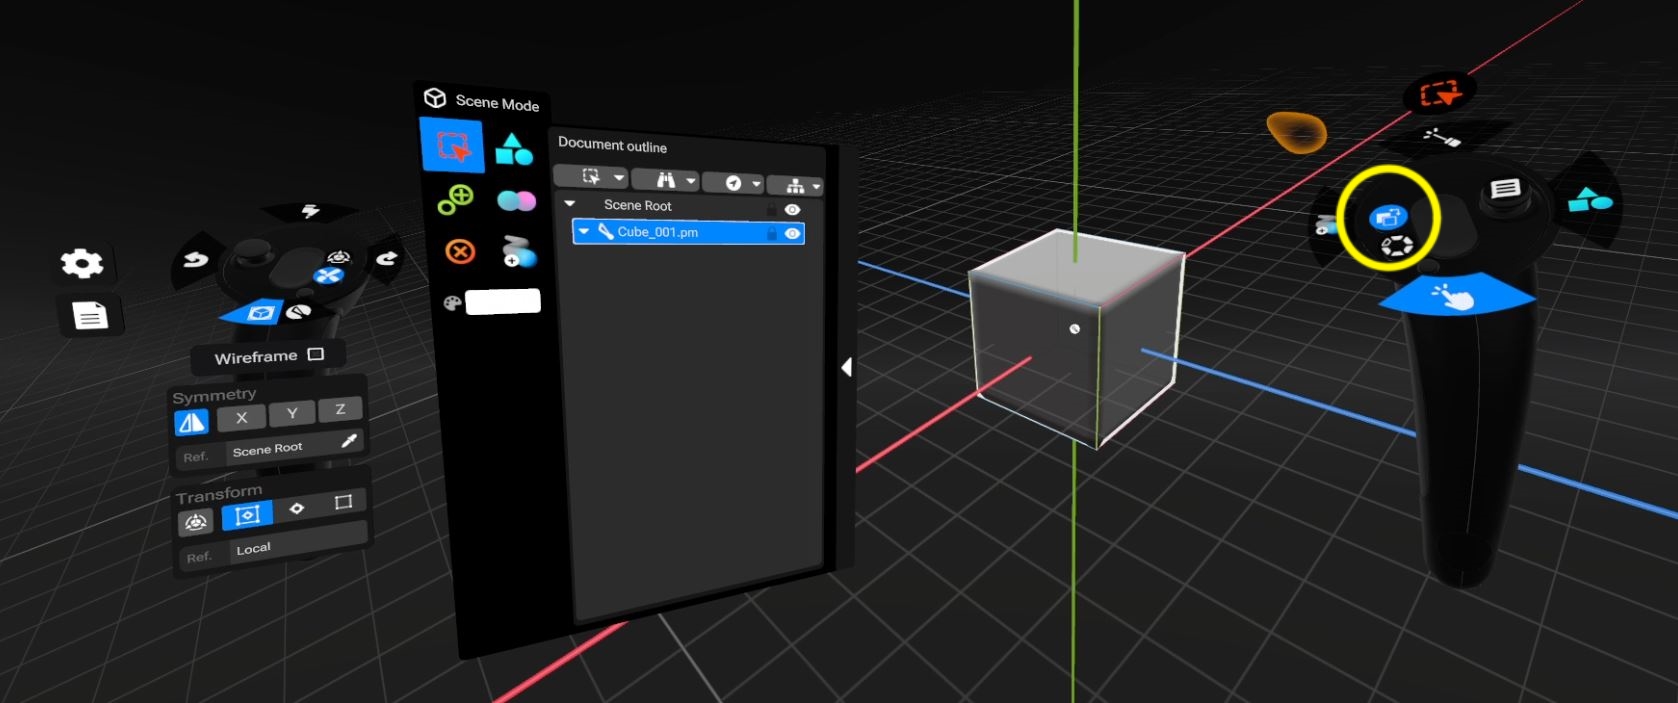Click the blue pointing-hand interaction icon
Viewport: 1678px width, 703px height.
click(1454, 296)
